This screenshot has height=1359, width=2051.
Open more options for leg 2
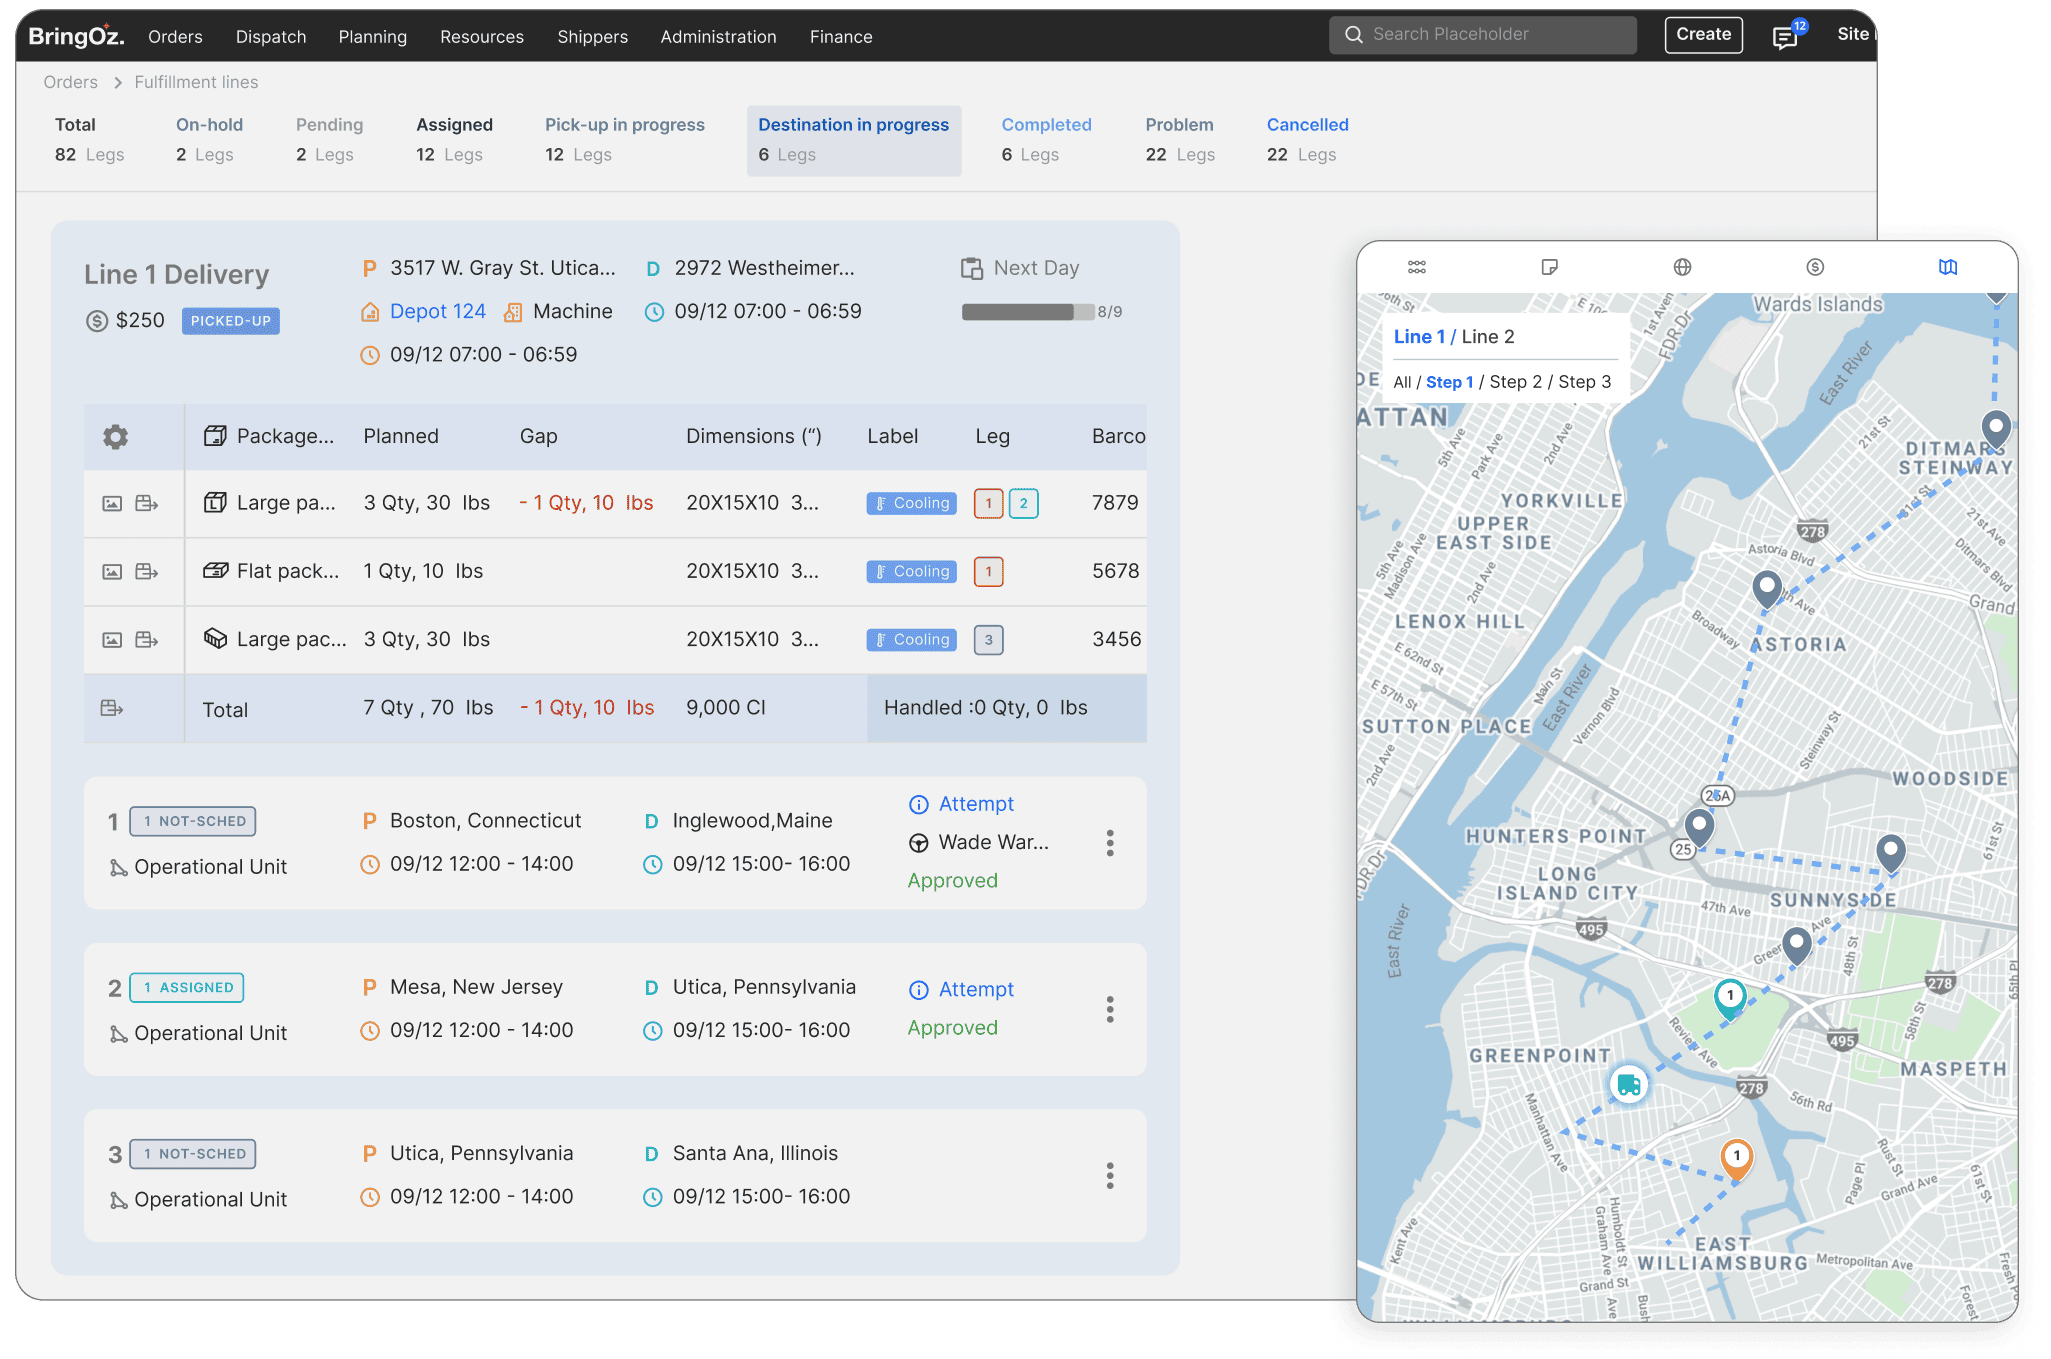(1110, 1009)
